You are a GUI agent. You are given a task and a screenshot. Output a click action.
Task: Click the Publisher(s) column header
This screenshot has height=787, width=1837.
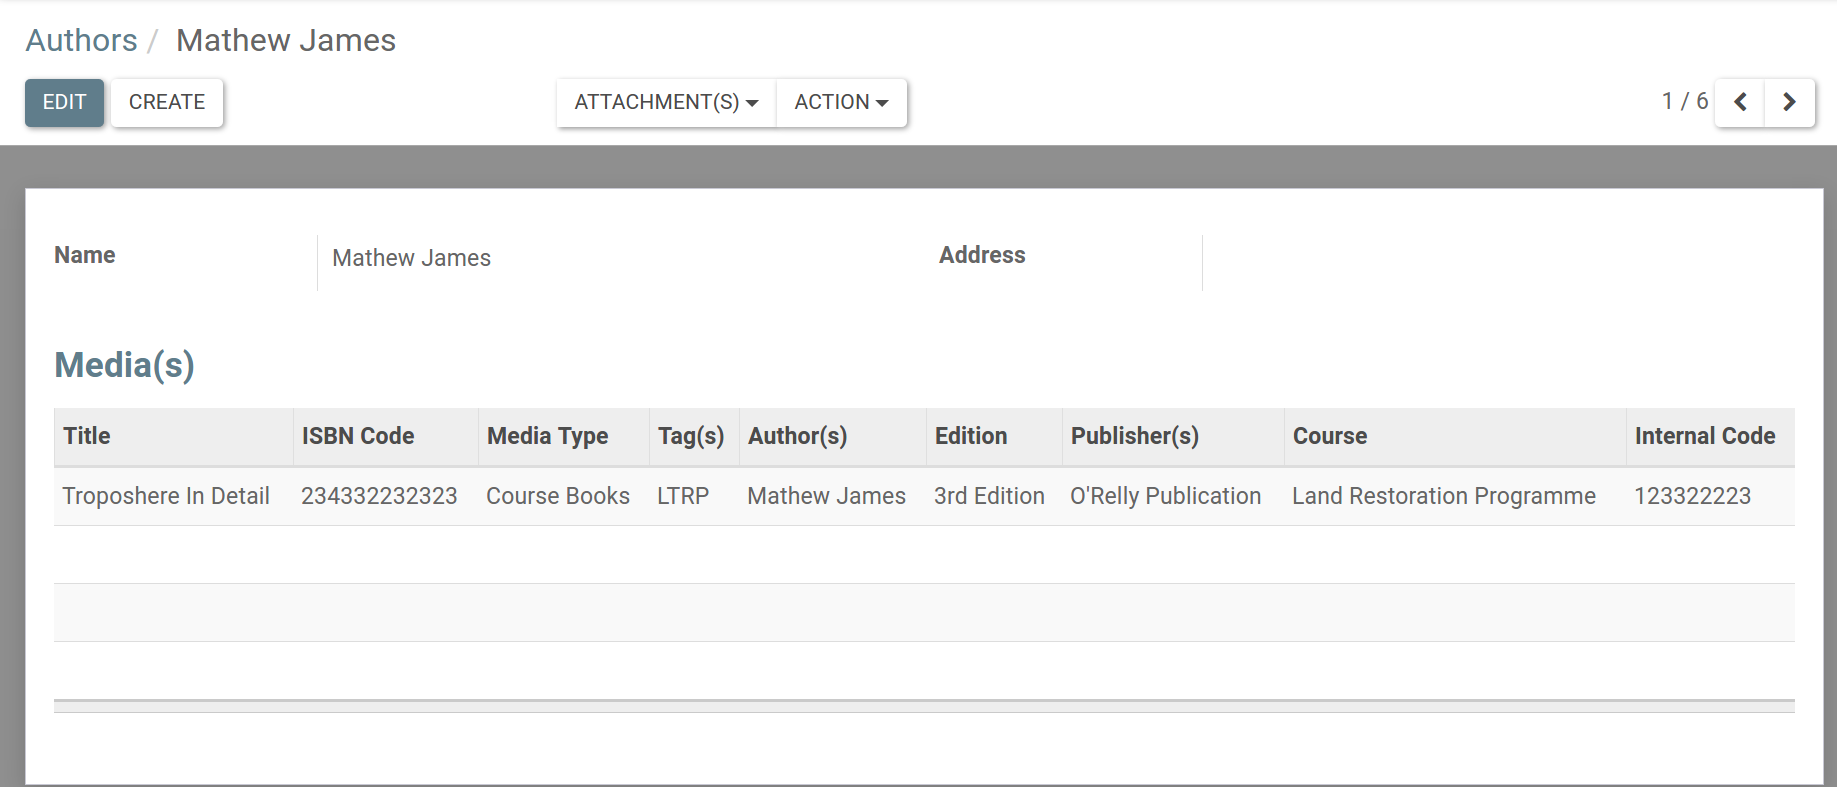pos(1134,436)
